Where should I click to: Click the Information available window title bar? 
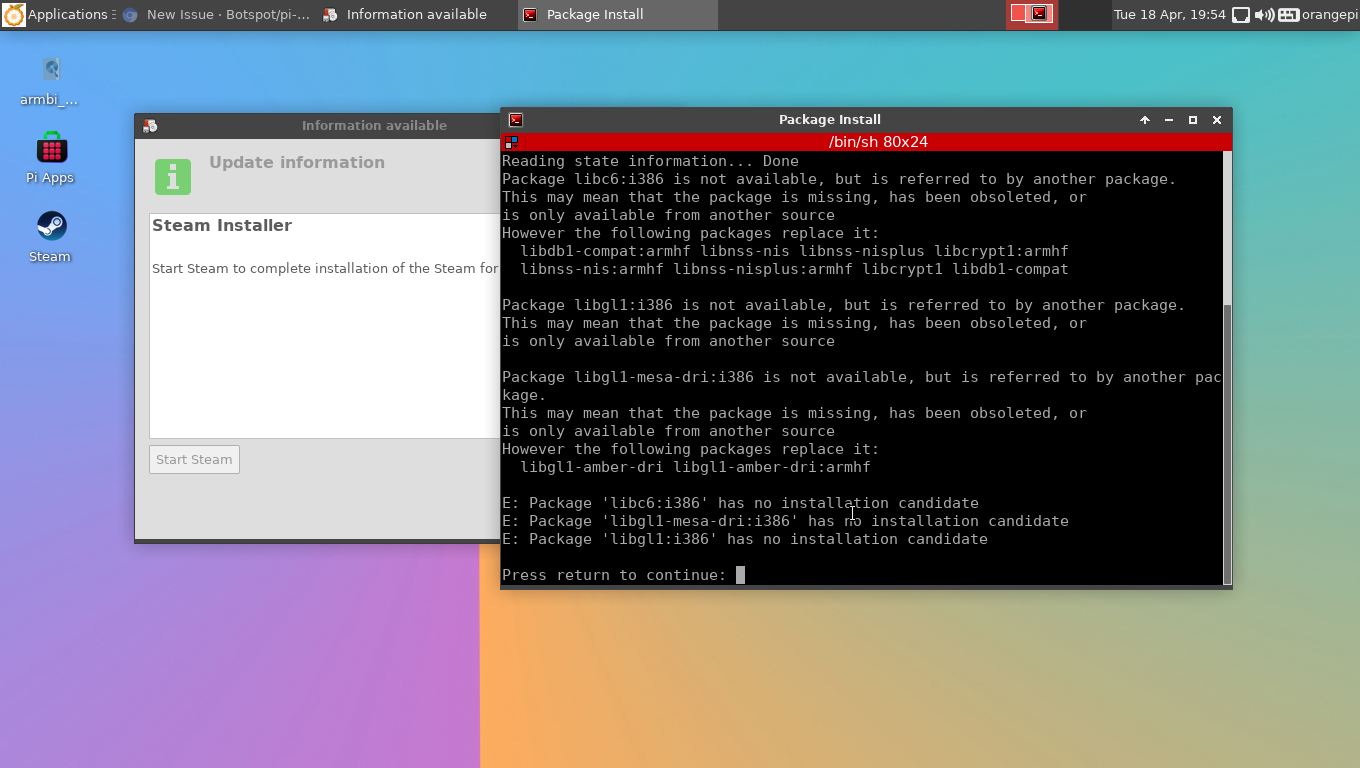click(318, 126)
